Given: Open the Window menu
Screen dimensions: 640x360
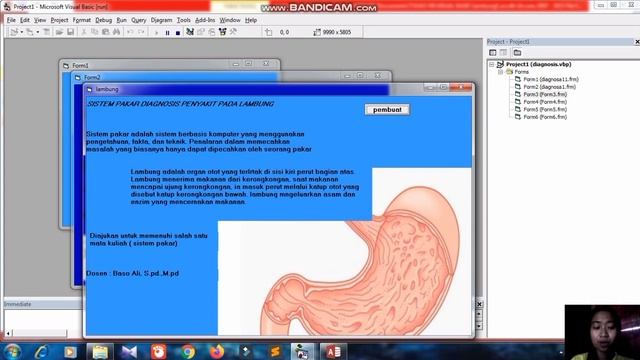Looking at the screenshot, I should point(230,20).
